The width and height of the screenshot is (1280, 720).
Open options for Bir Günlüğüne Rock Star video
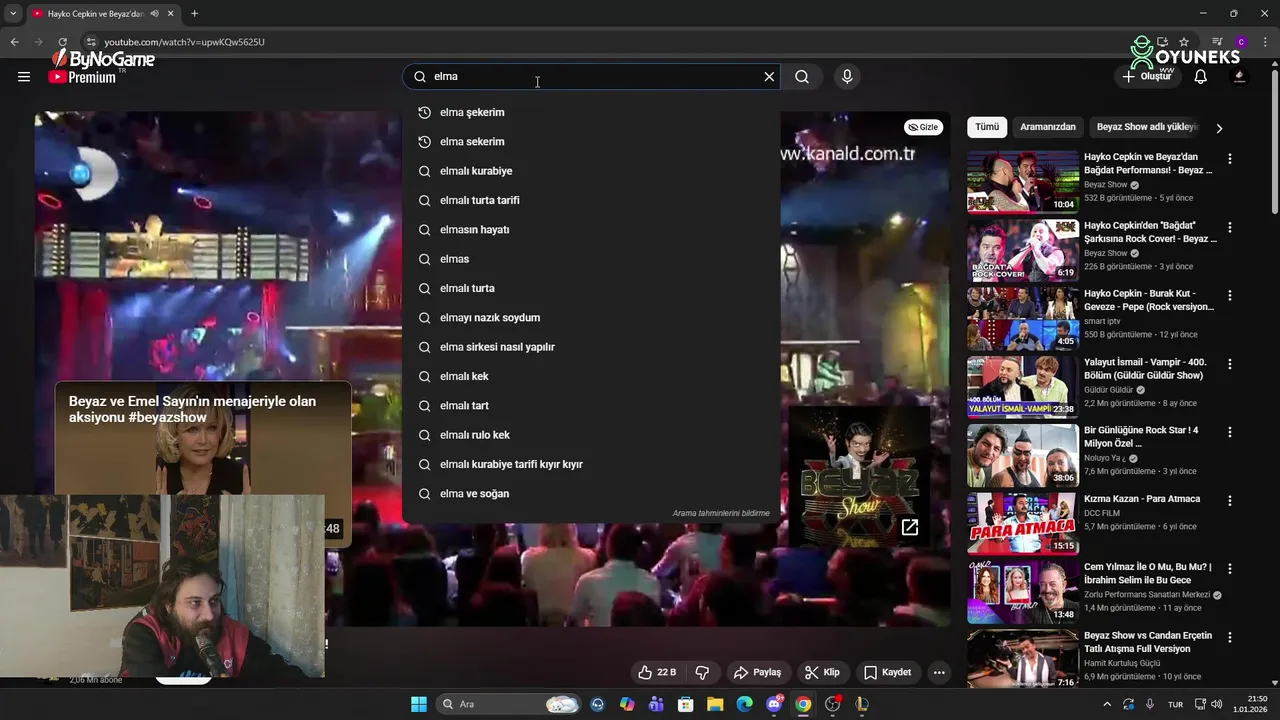point(1230,432)
